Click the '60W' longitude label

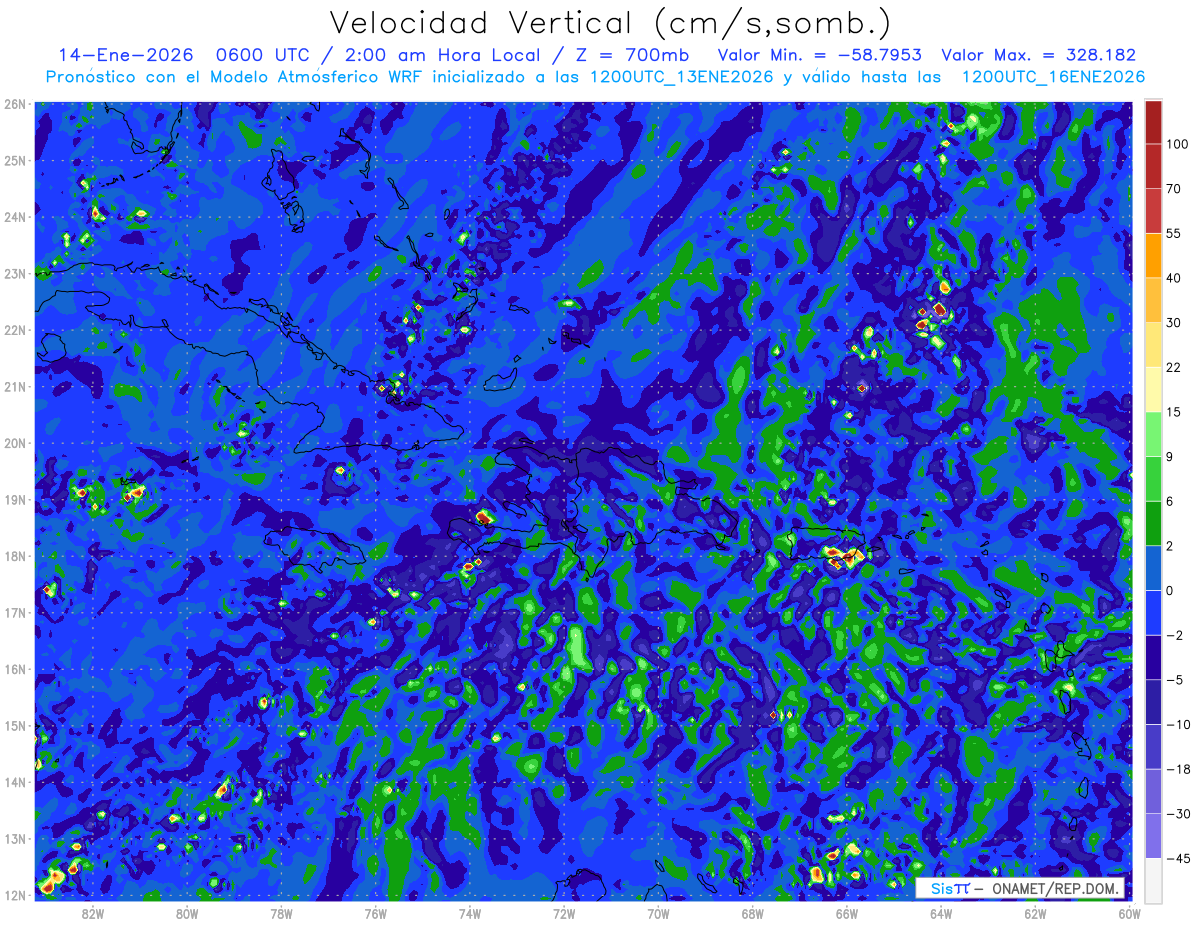(x=1129, y=913)
